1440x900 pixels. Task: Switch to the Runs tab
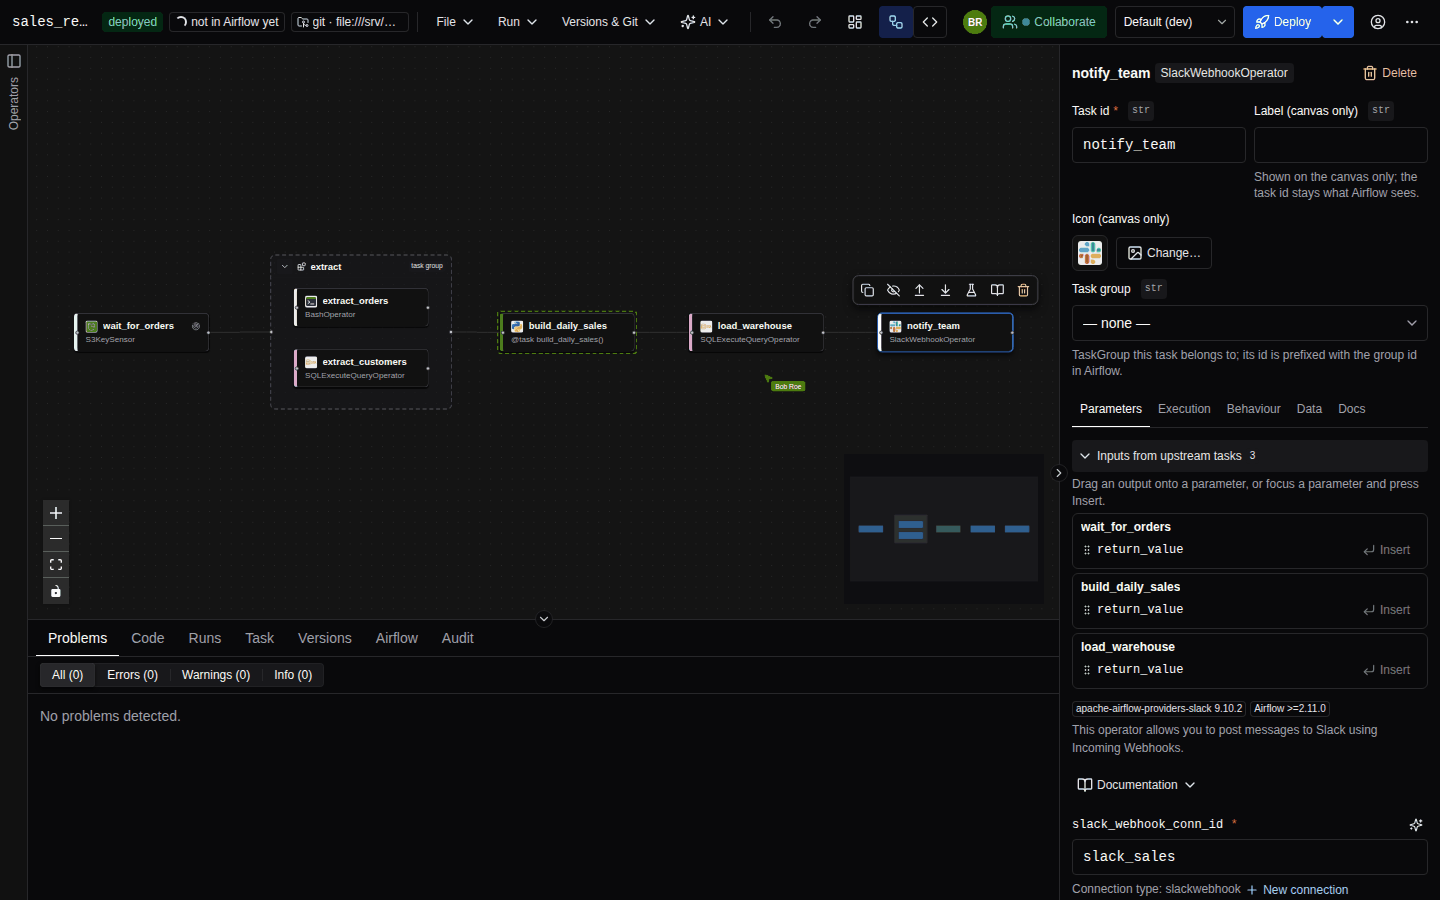click(205, 638)
